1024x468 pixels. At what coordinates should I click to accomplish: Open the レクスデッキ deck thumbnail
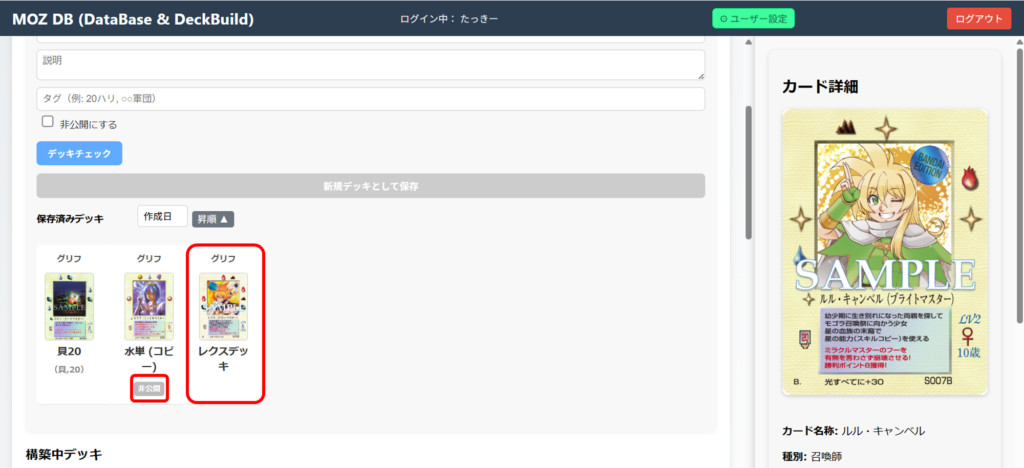(223, 305)
